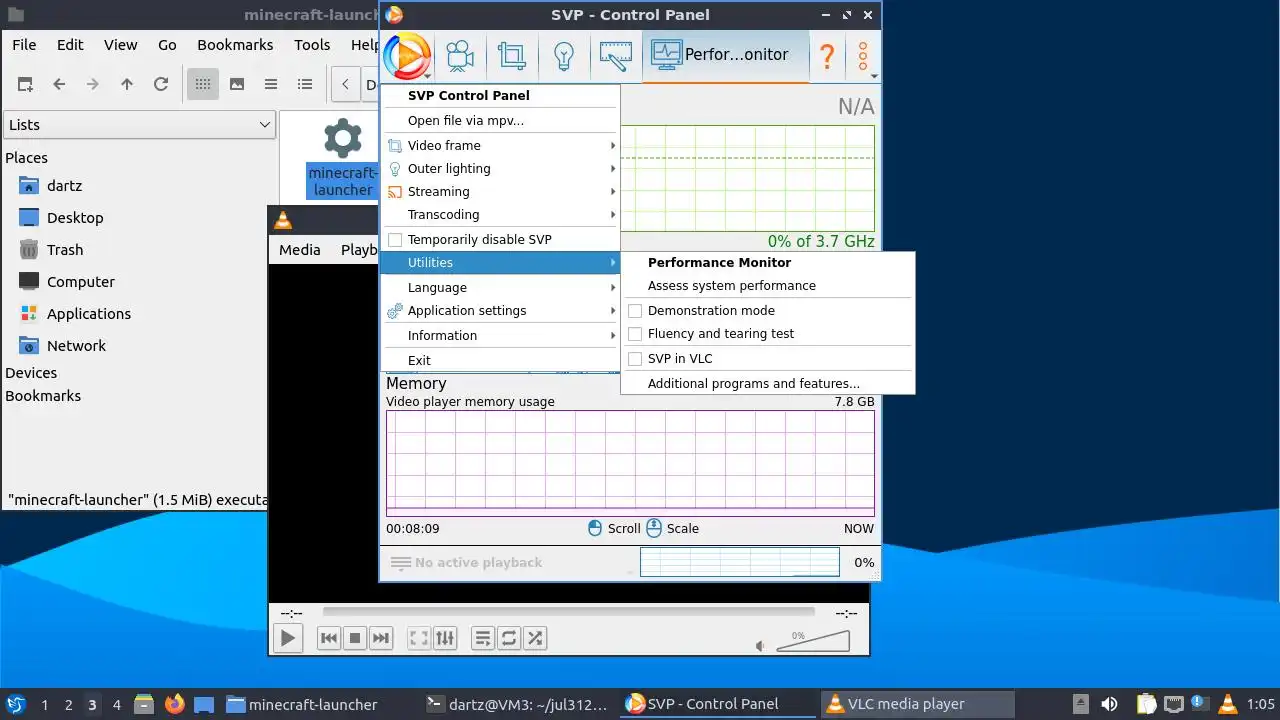The height and width of the screenshot is (720, 1280).
Task: Open Trash in Places sidebar
Action: (x=65, y=250)
